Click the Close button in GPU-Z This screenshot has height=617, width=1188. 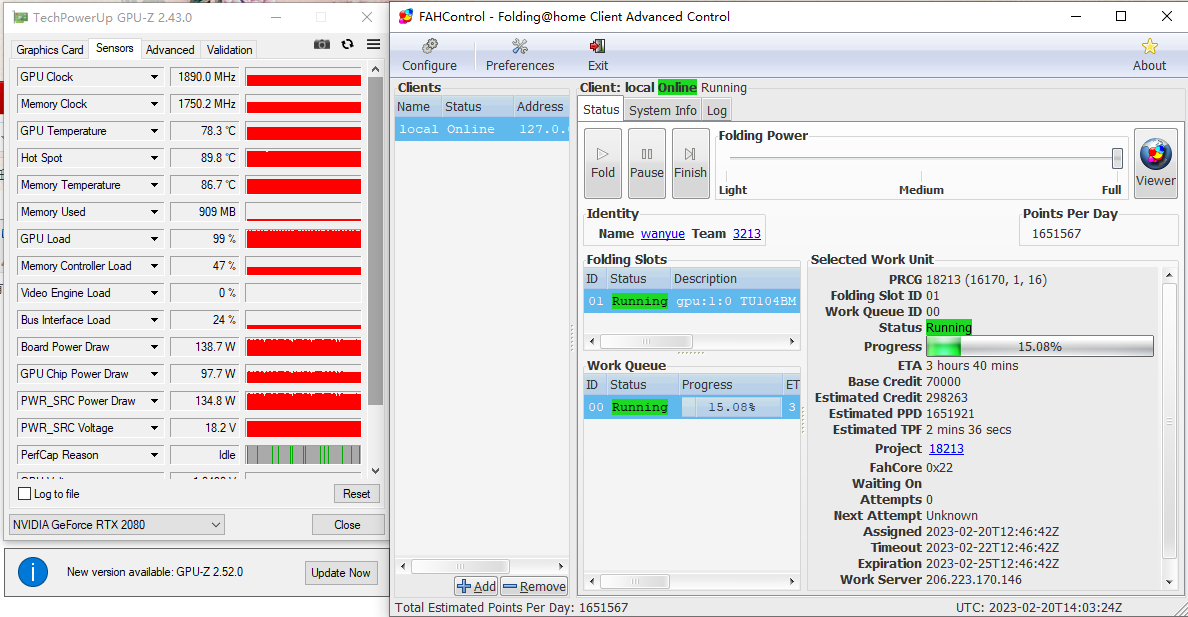pyautogui.click(x=348, y=525)
